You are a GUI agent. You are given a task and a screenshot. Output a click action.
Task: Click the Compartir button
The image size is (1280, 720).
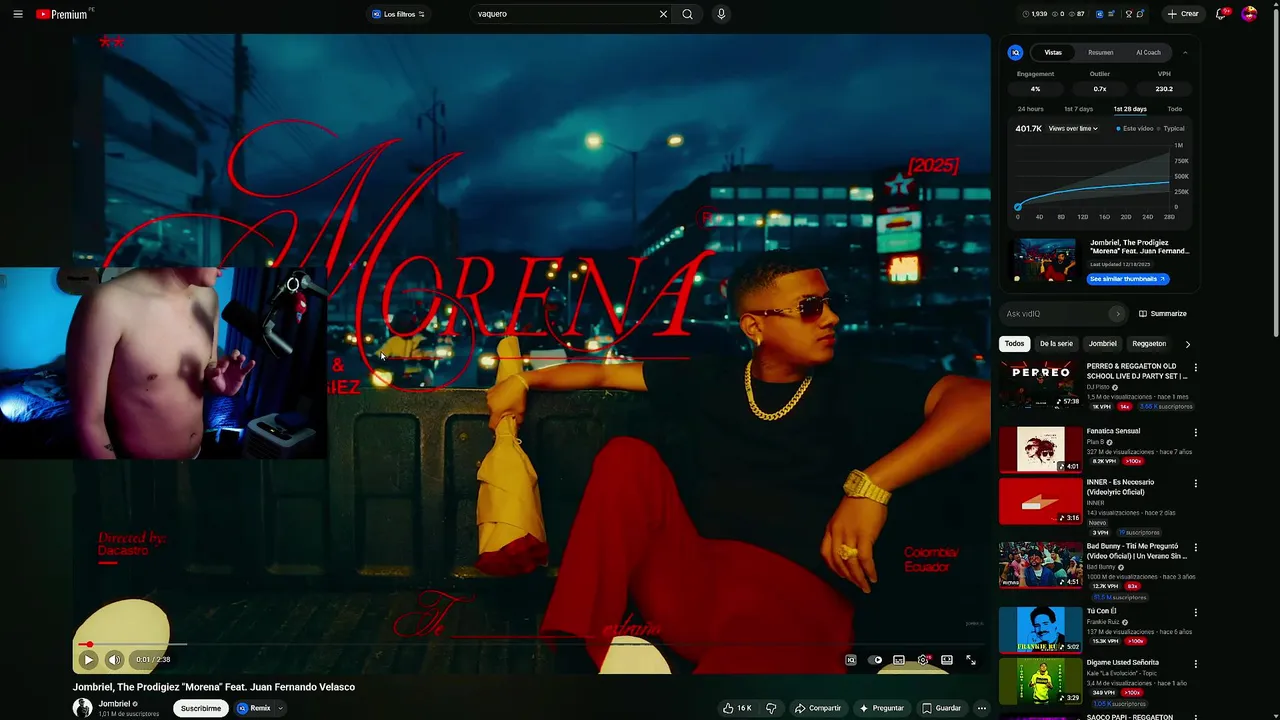tap(817, 708)
